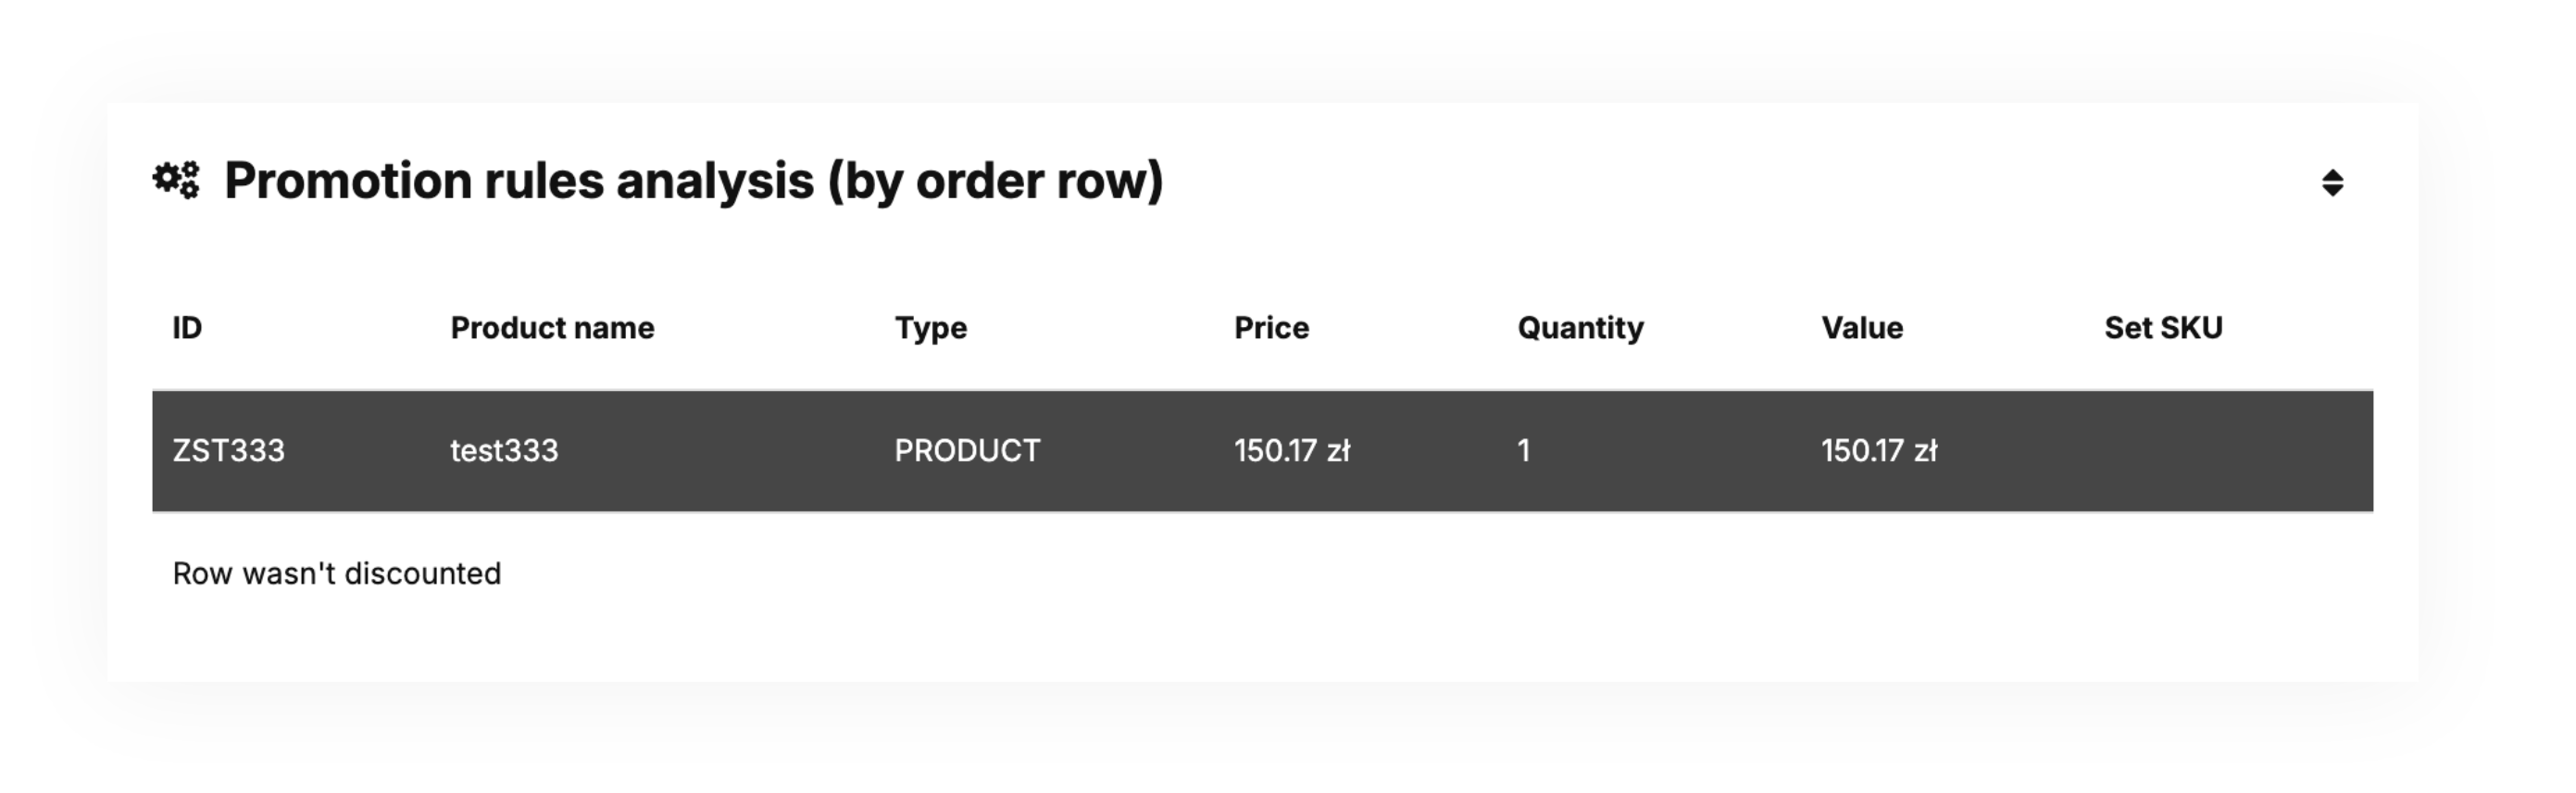This screenshot has height=793, width=2576.
Task: Click the Quantity column header
Action: coord(1580,328)
